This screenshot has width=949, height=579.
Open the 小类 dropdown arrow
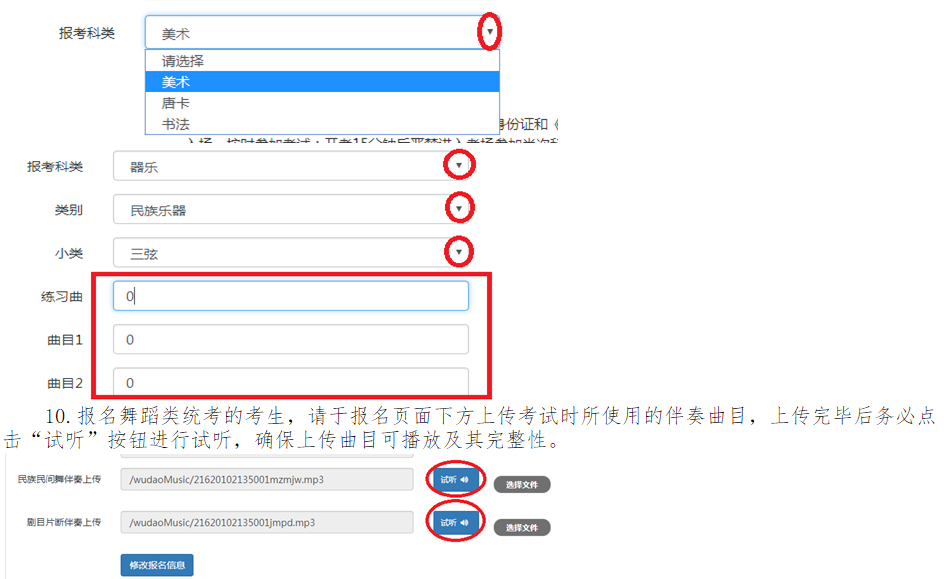pos(458,252)
